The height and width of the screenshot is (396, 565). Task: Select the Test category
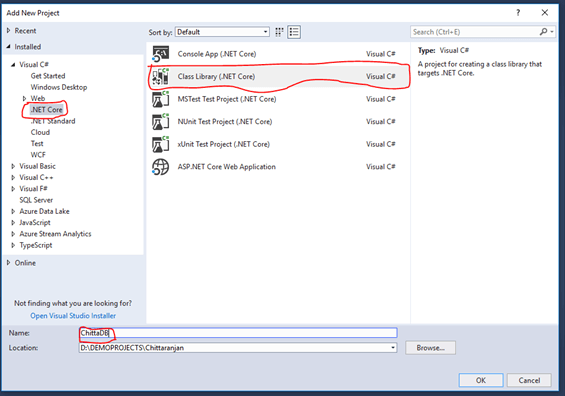pos(37,143)
